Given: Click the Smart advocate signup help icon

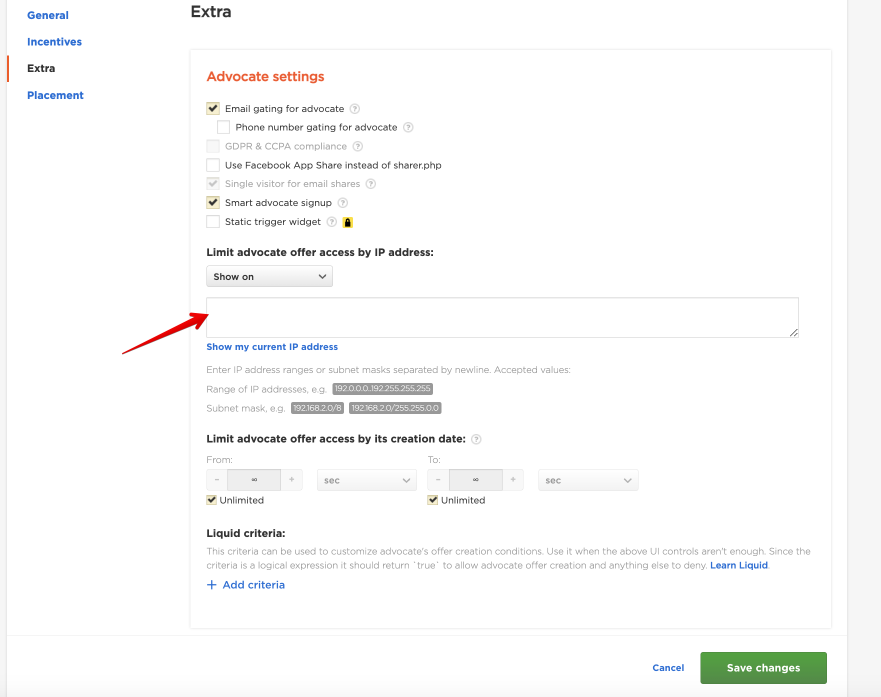Looking at the screenshot, I should click(343, 201).
